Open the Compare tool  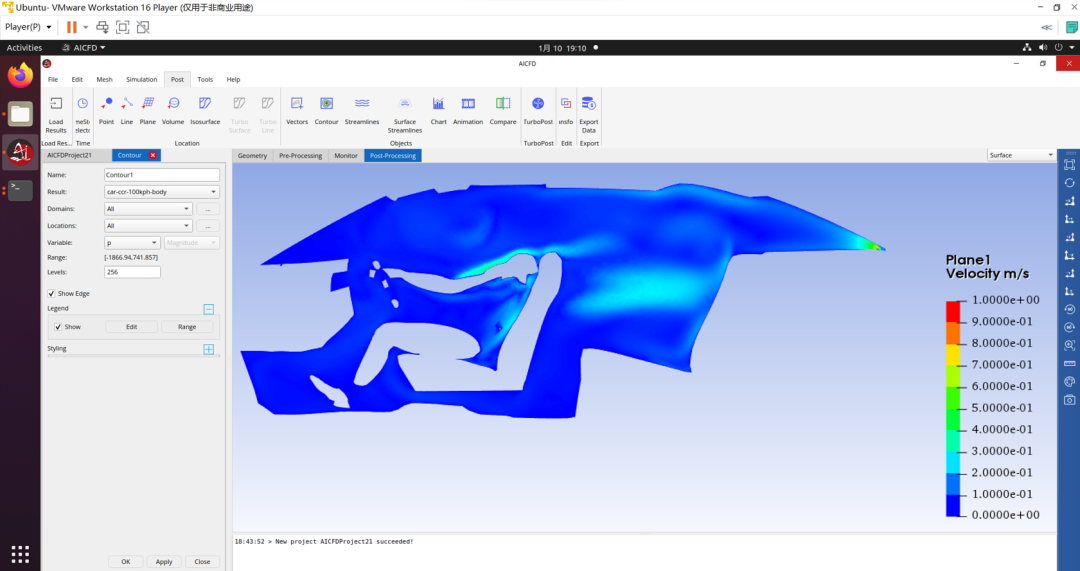503,104
